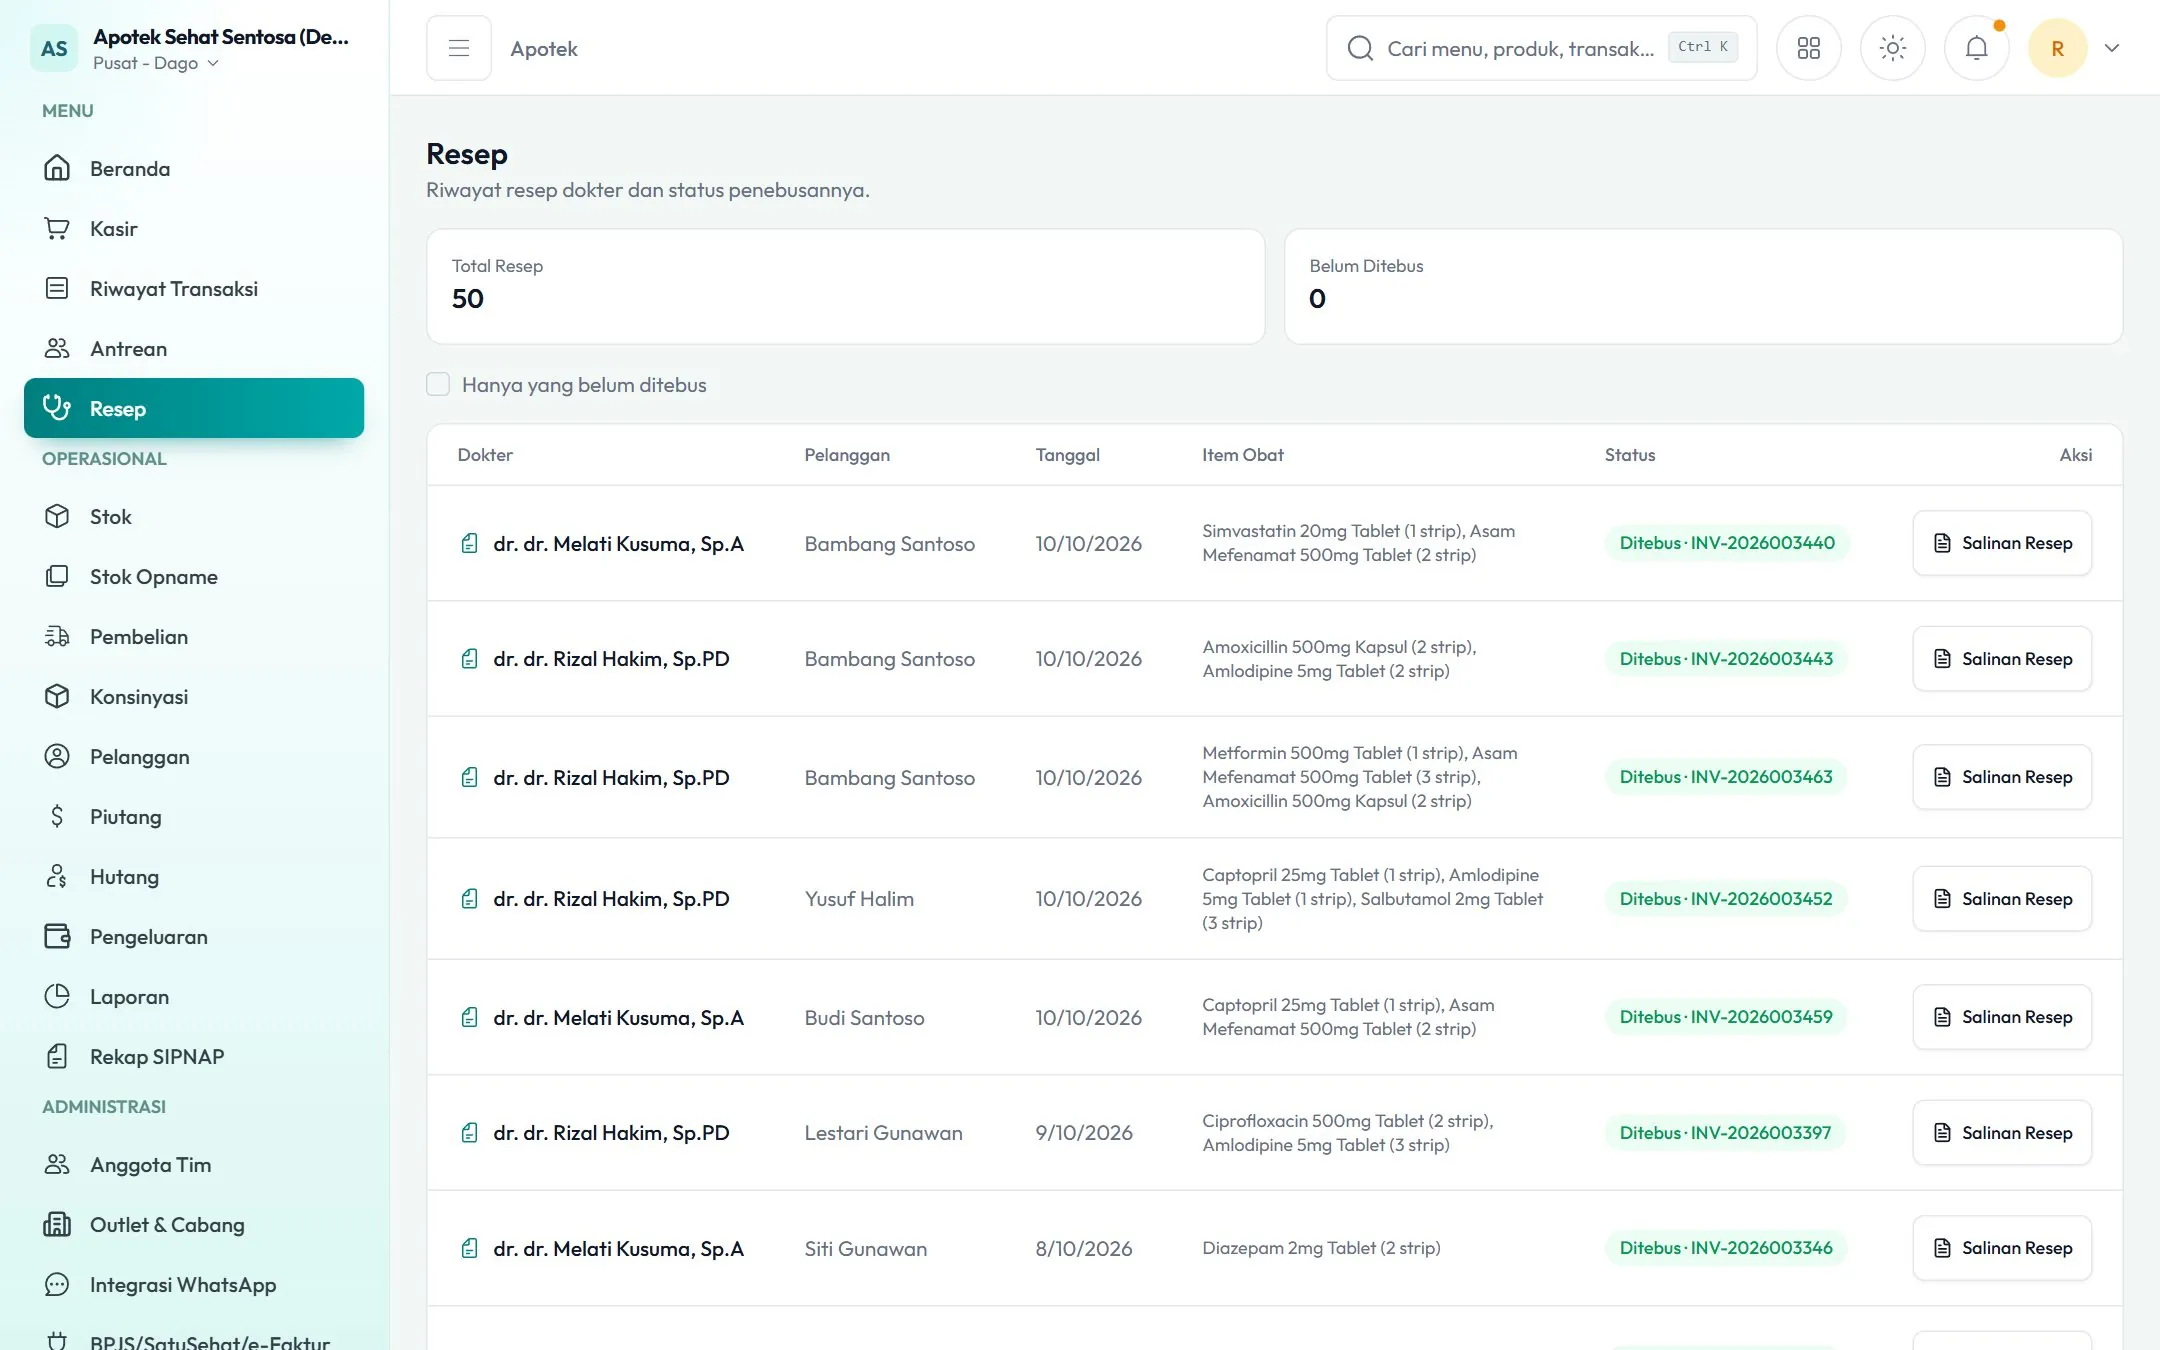Enable Hanya yang belum ditebus checkbox
This screenshot has height=1350, width=2160.
point(438,385)
